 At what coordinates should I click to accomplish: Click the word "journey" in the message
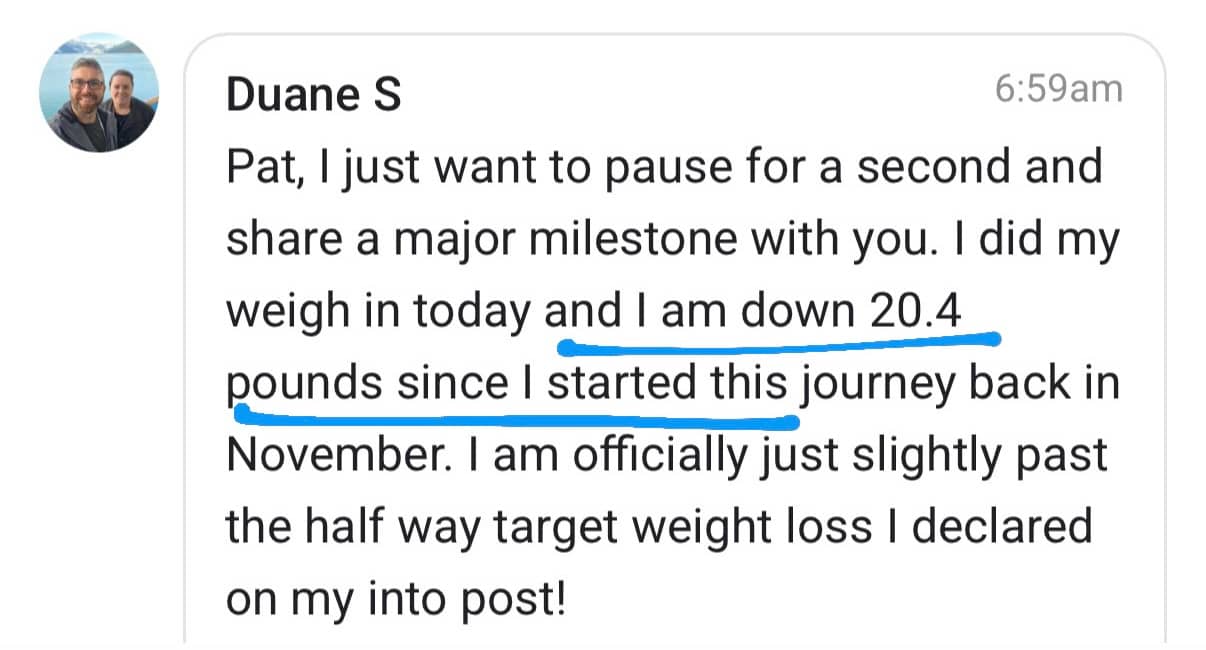pos(880,385)
